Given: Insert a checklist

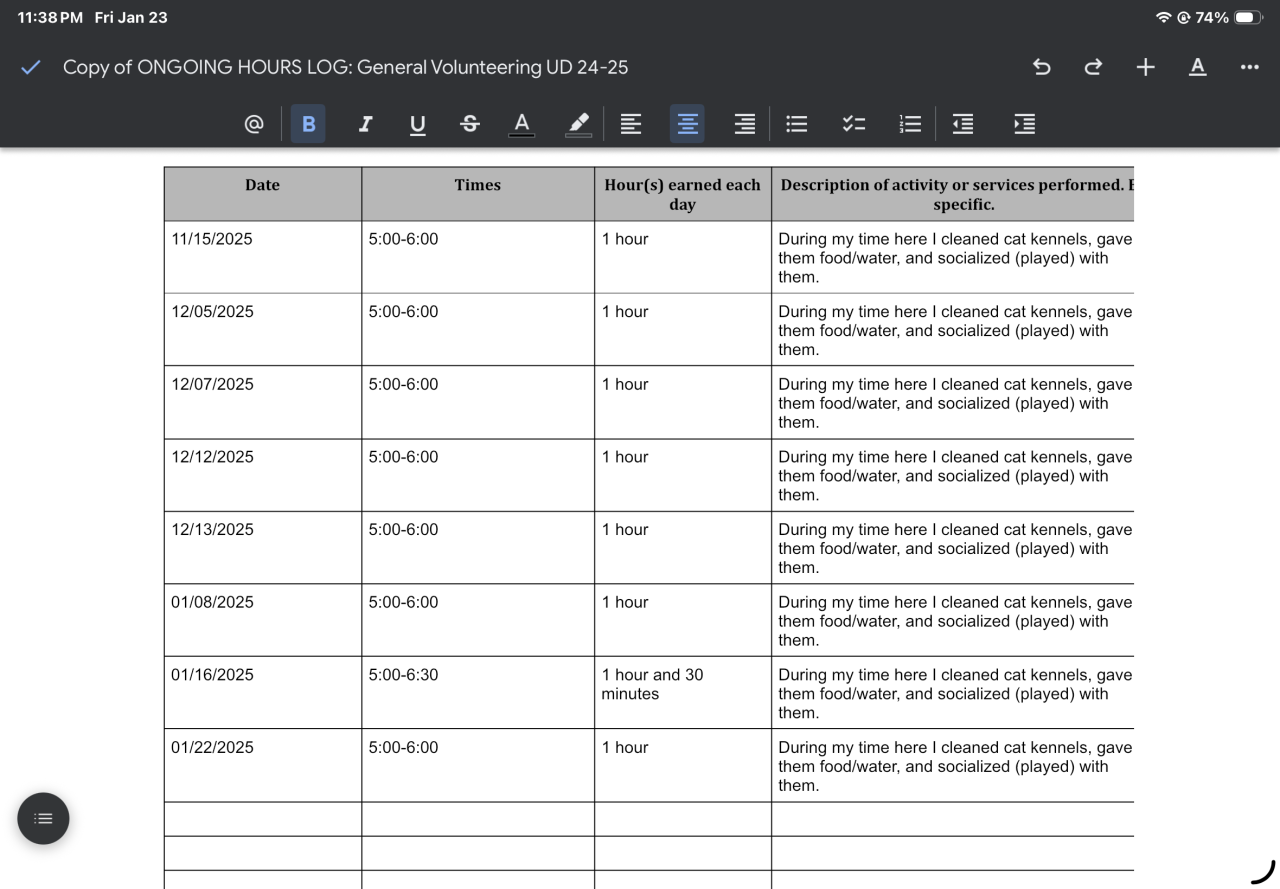Looking at the screenshot, I should (853, 124).
